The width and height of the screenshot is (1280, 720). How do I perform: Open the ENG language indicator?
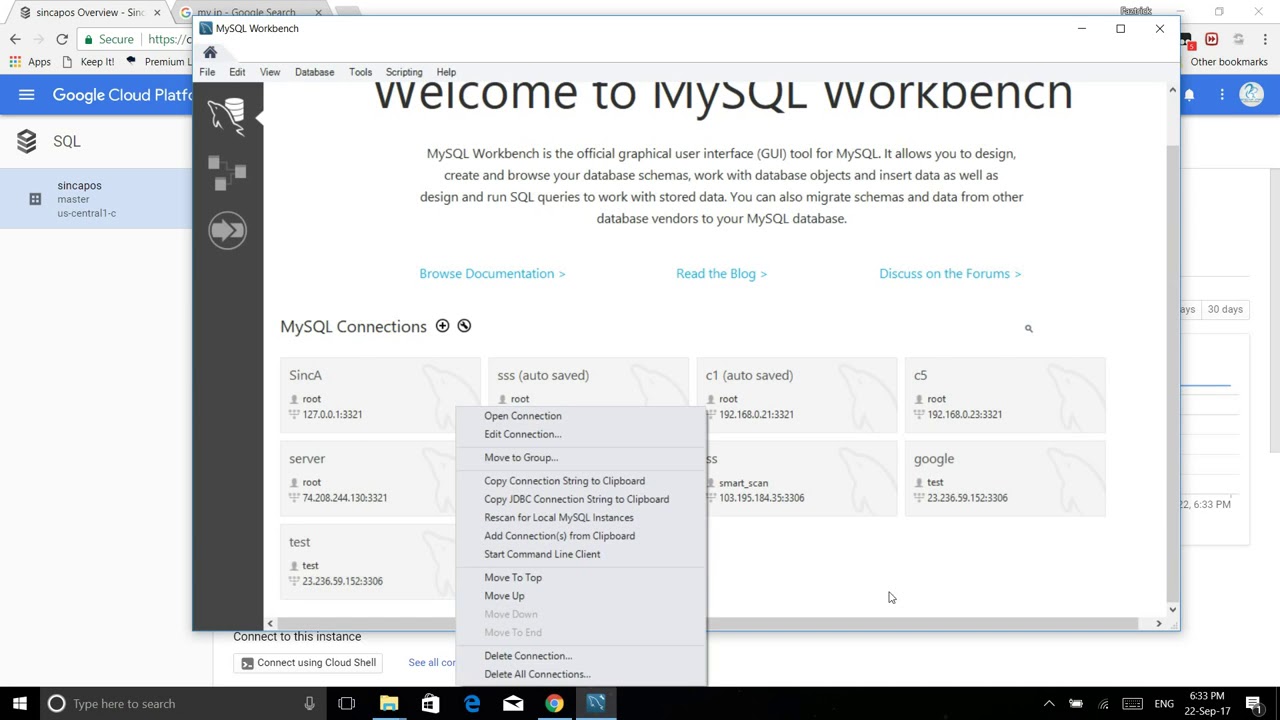point(1164,704)
